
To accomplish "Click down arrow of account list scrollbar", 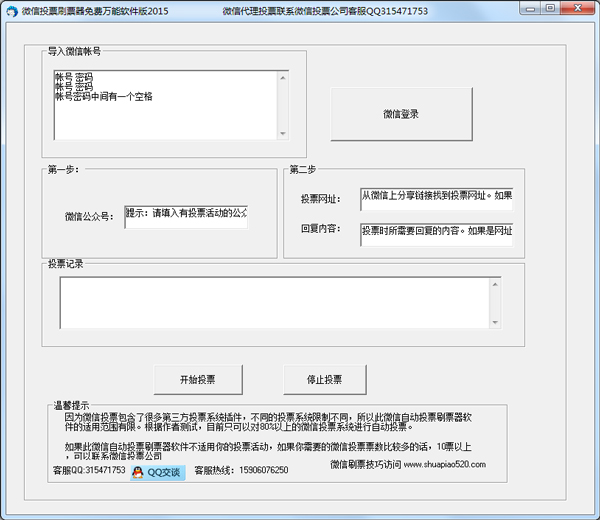I will (x=283, y=134).
